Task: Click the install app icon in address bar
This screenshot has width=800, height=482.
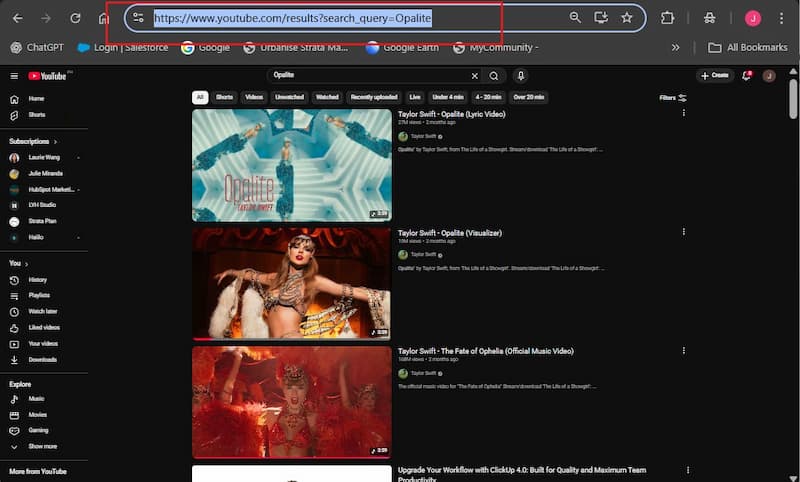Action: (601, 18)
